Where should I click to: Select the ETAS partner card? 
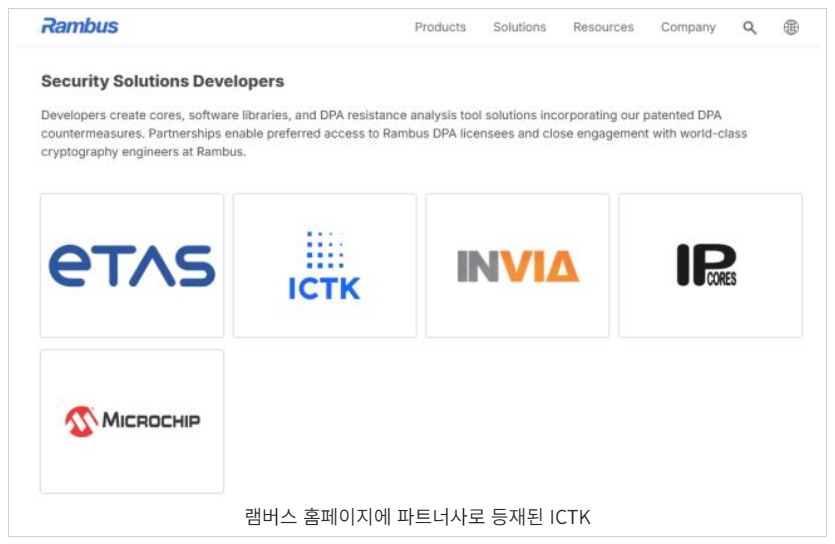[x=132, y=266]
